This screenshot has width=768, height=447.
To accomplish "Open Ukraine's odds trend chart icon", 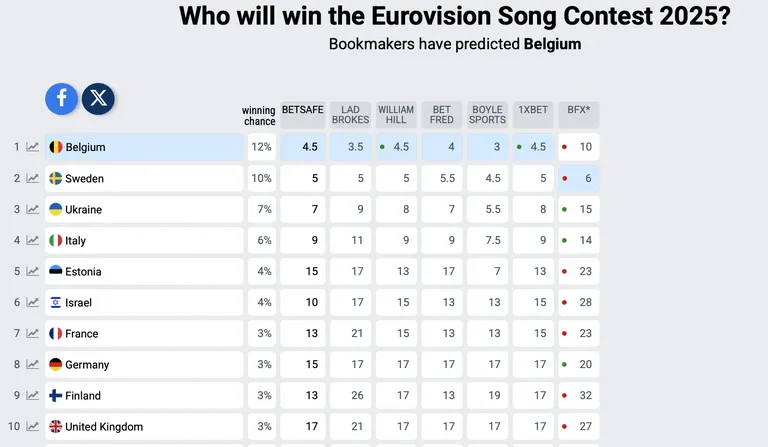I will click(32, 210).
